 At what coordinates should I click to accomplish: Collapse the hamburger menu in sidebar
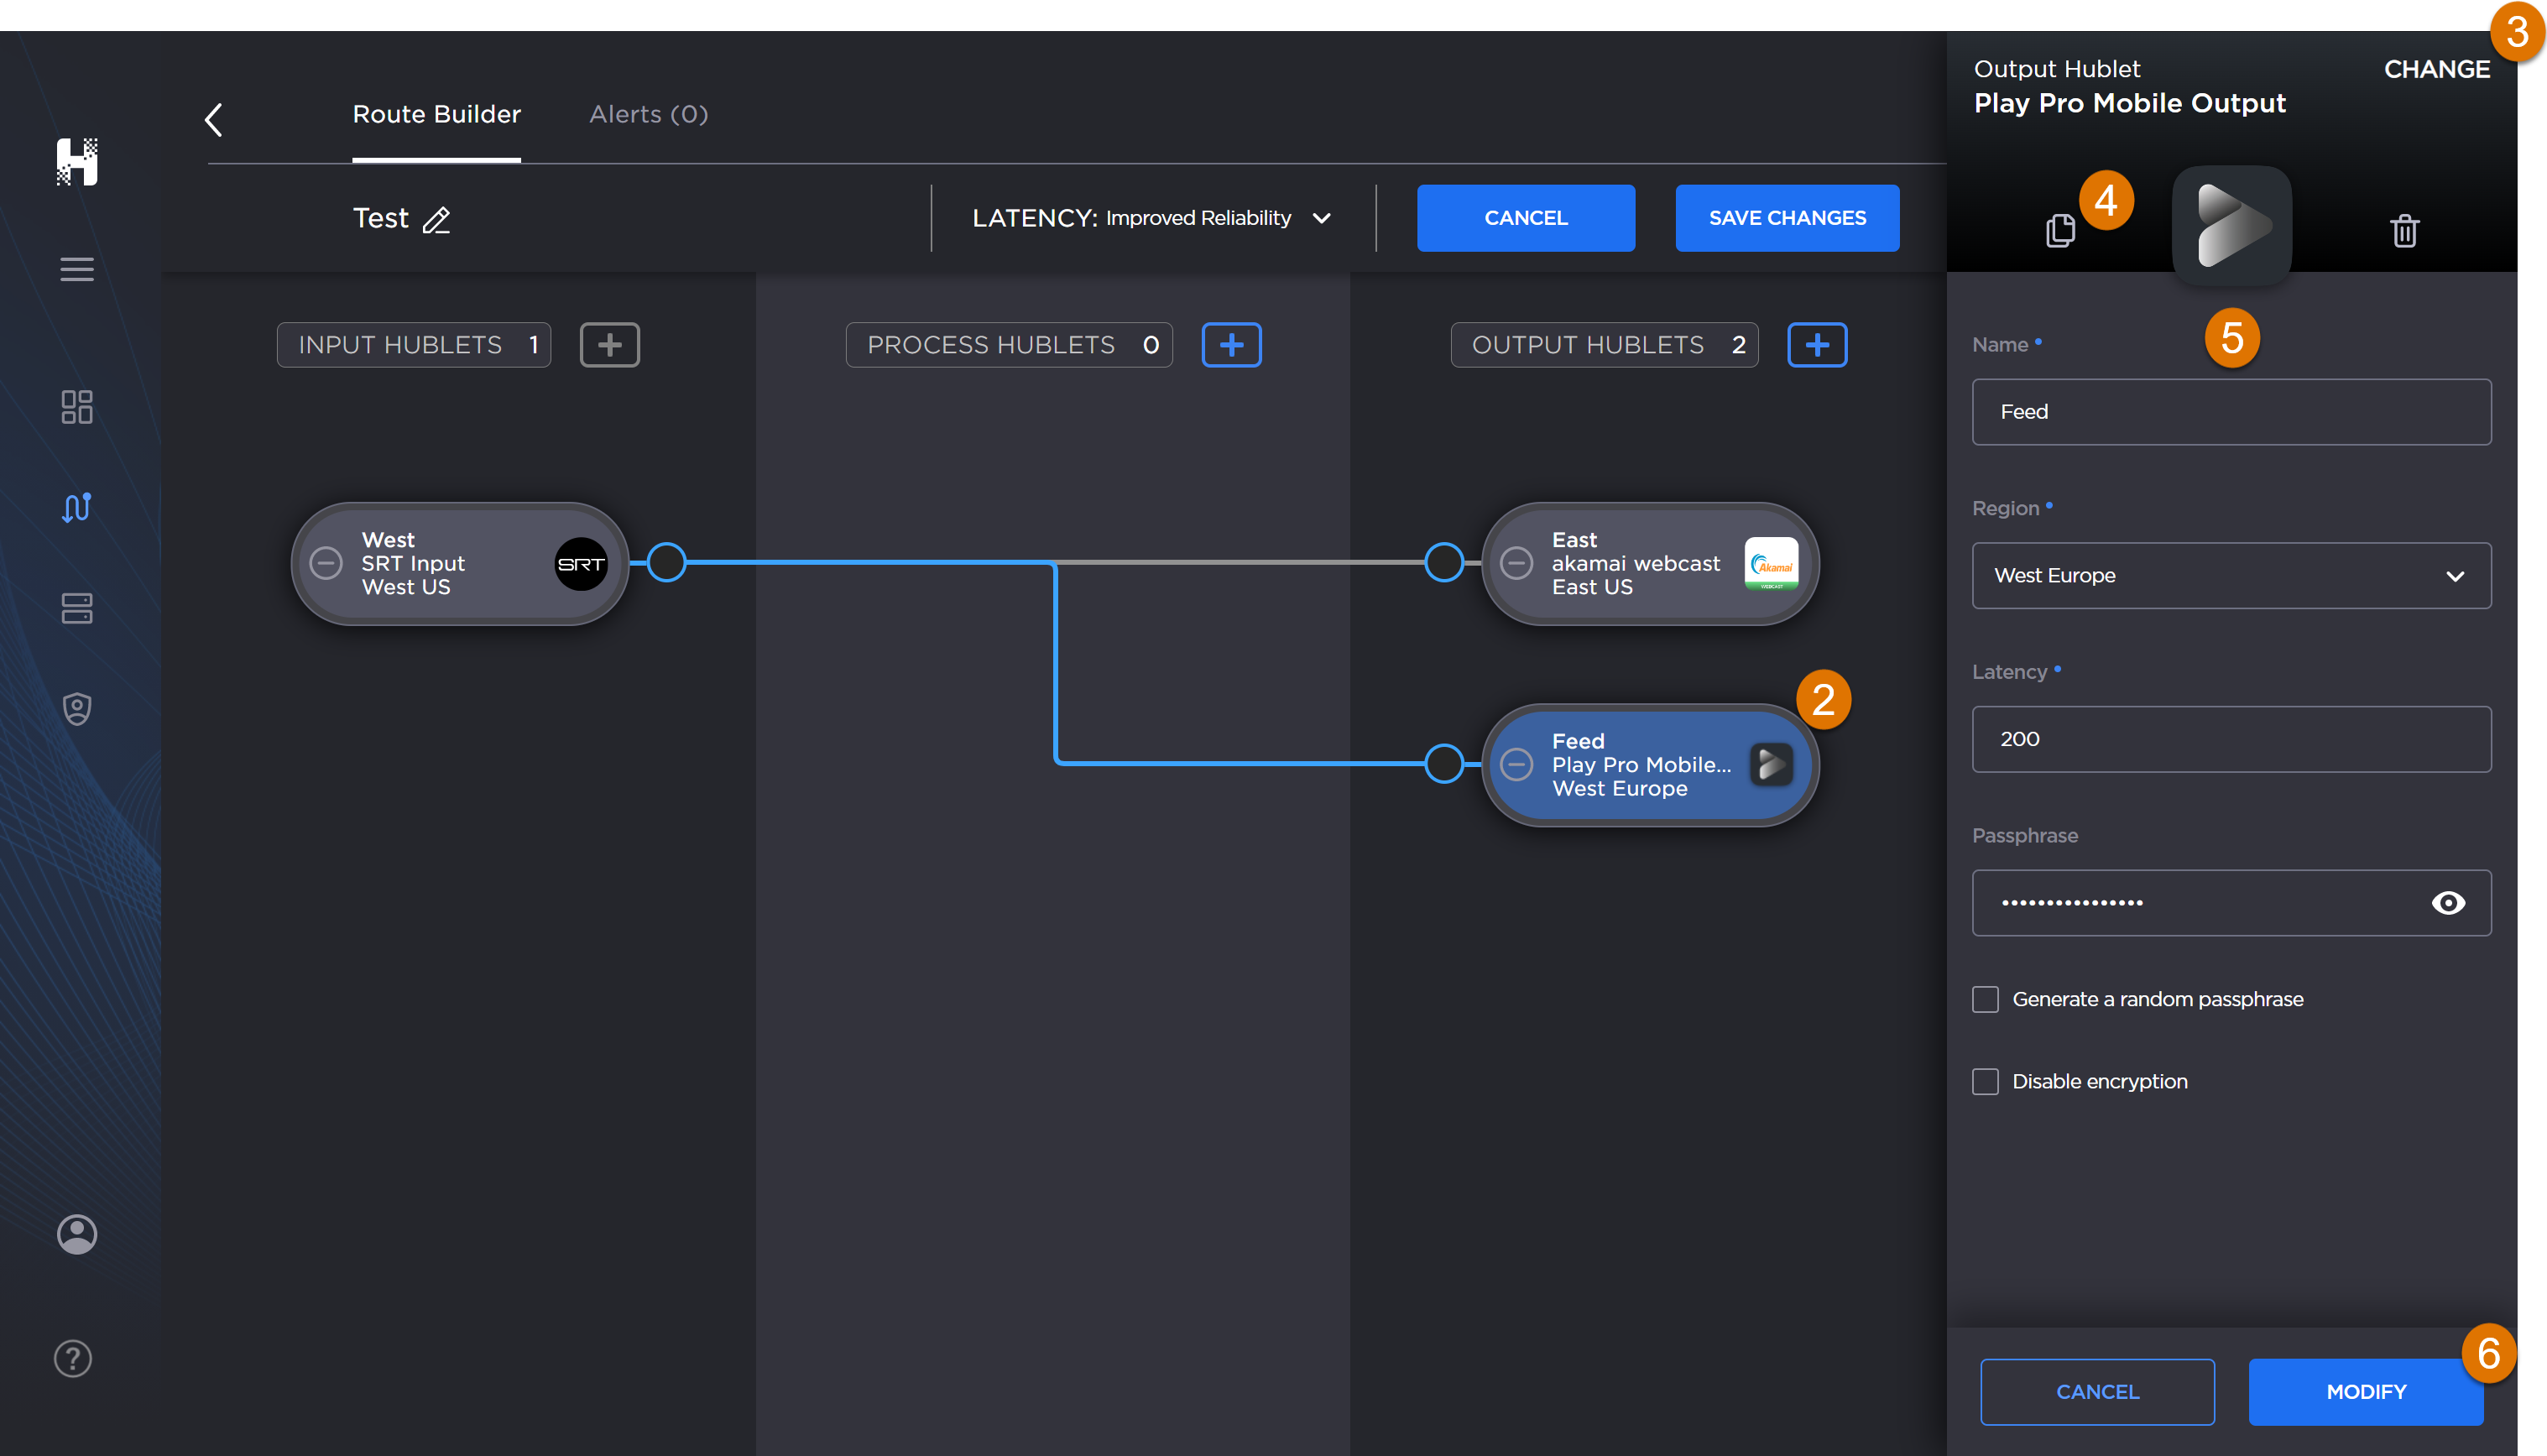tap(76, 268)
